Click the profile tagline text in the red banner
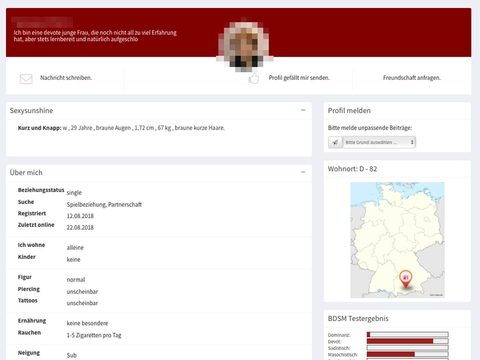 (x=95, y=36)
